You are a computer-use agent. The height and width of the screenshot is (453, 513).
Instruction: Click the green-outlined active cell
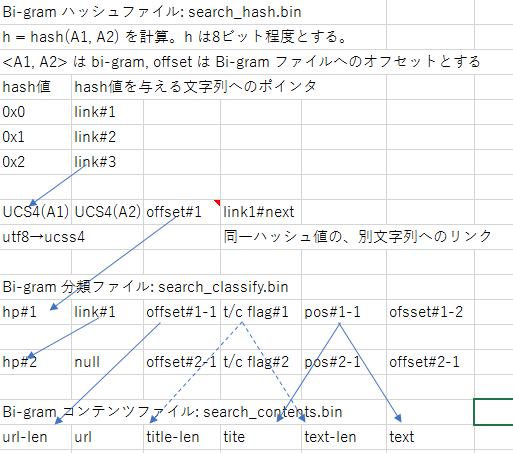[x=494, y=412]
